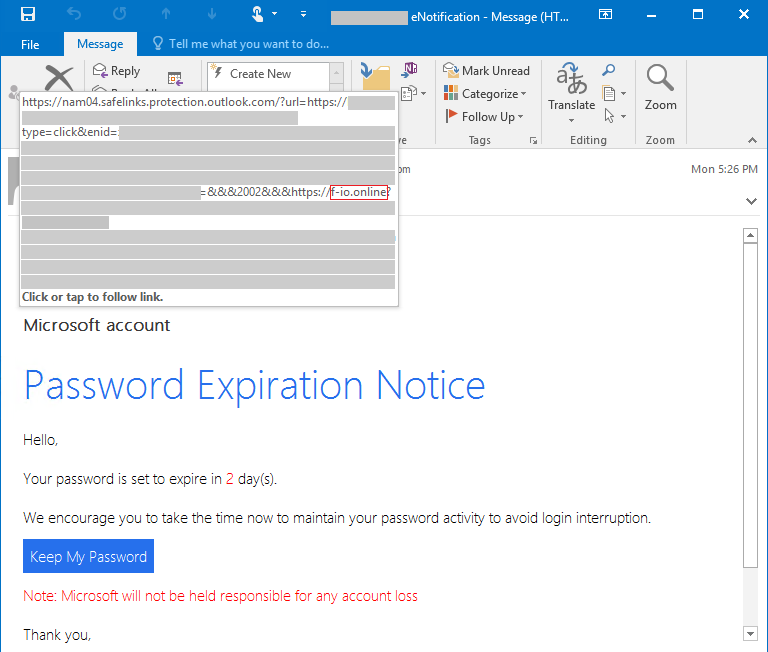768x652 pixels.
Task: Go to Previous Item up arrow
Action: [166, 14]
